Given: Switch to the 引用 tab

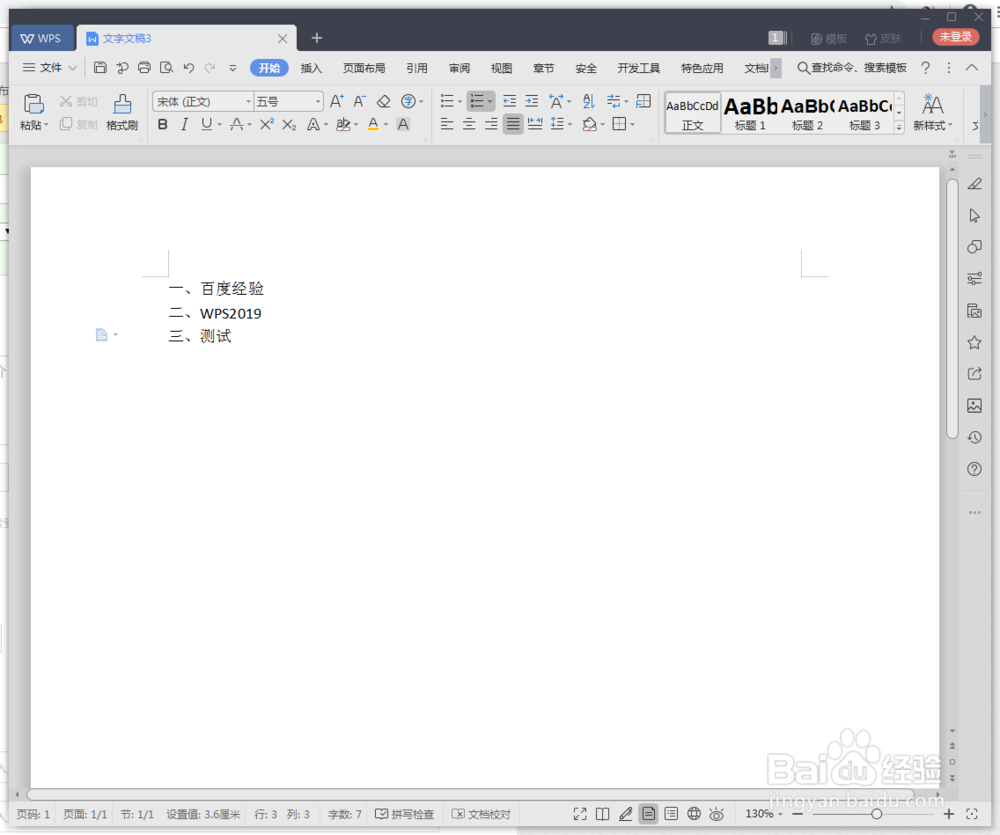Looking at the screenshot, I should pos(417,68).
